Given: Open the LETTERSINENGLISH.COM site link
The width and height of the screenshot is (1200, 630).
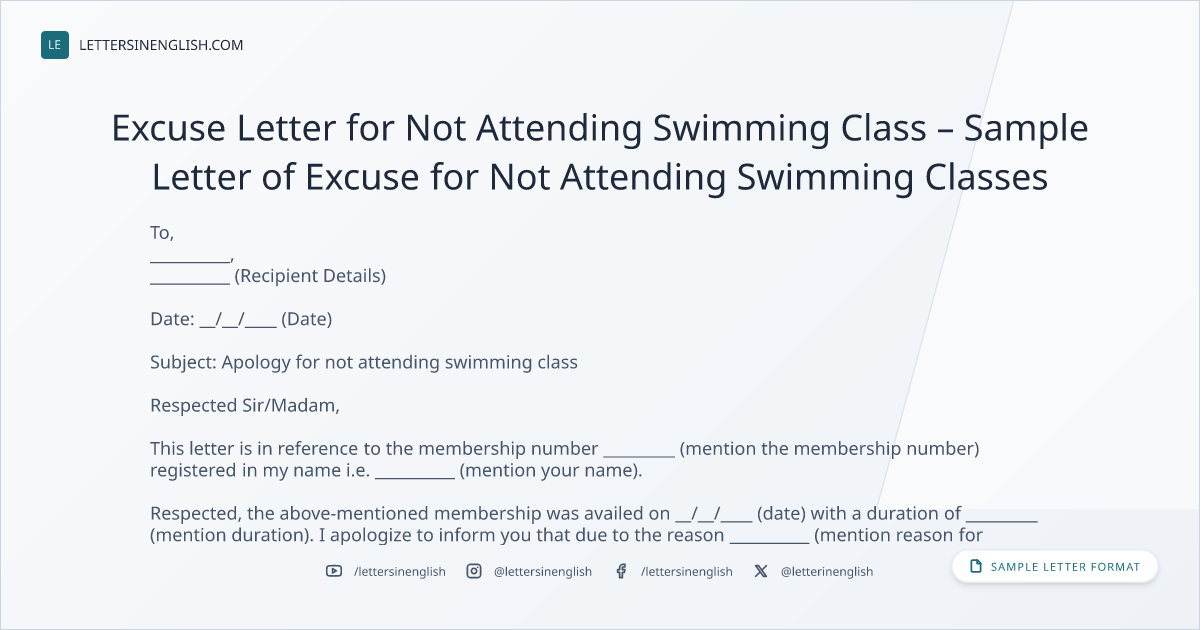Looking at the screenshot, I should point(161,45).
